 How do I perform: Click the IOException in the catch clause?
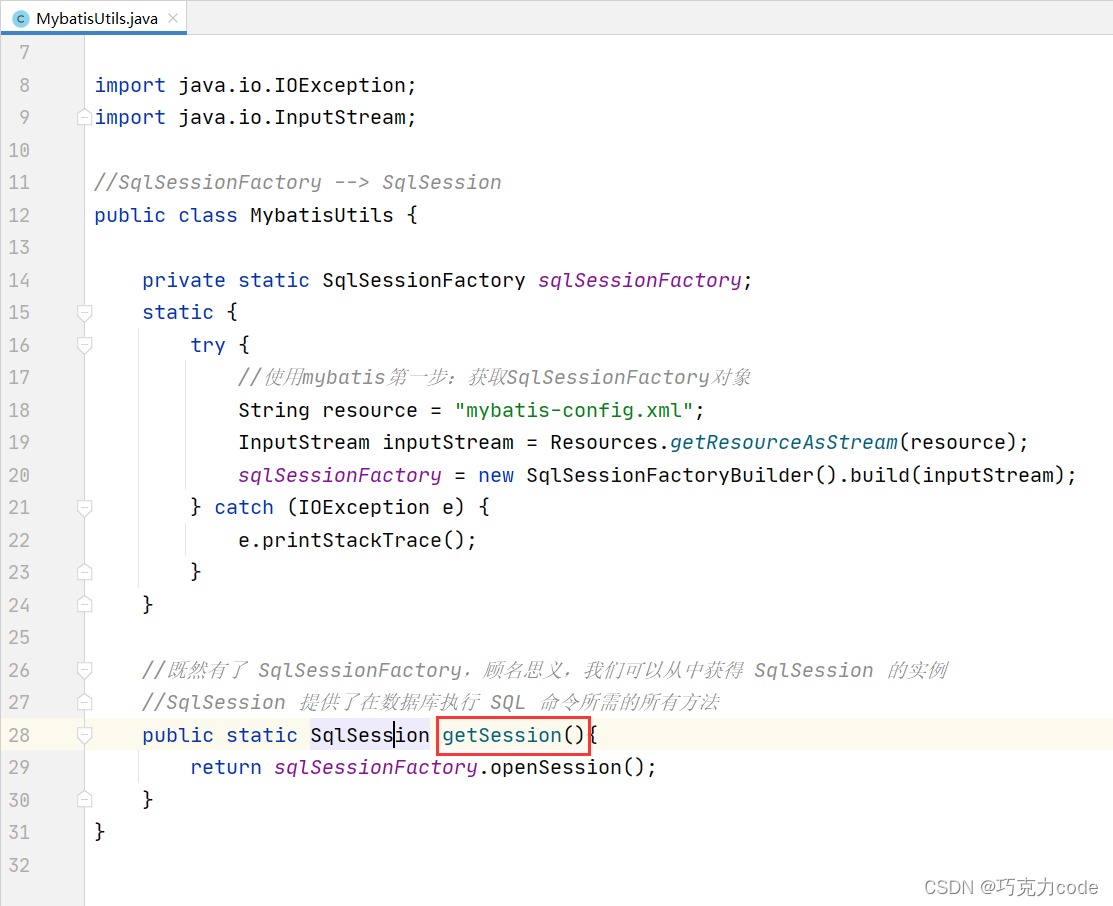pos(363,508)
